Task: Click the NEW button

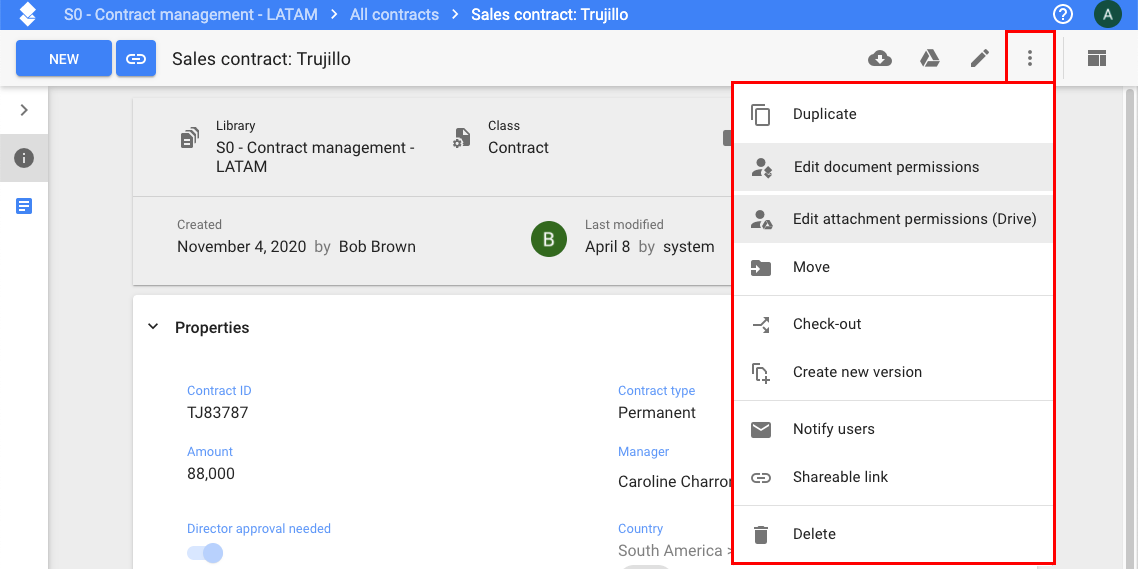Action: coord(64,59)
